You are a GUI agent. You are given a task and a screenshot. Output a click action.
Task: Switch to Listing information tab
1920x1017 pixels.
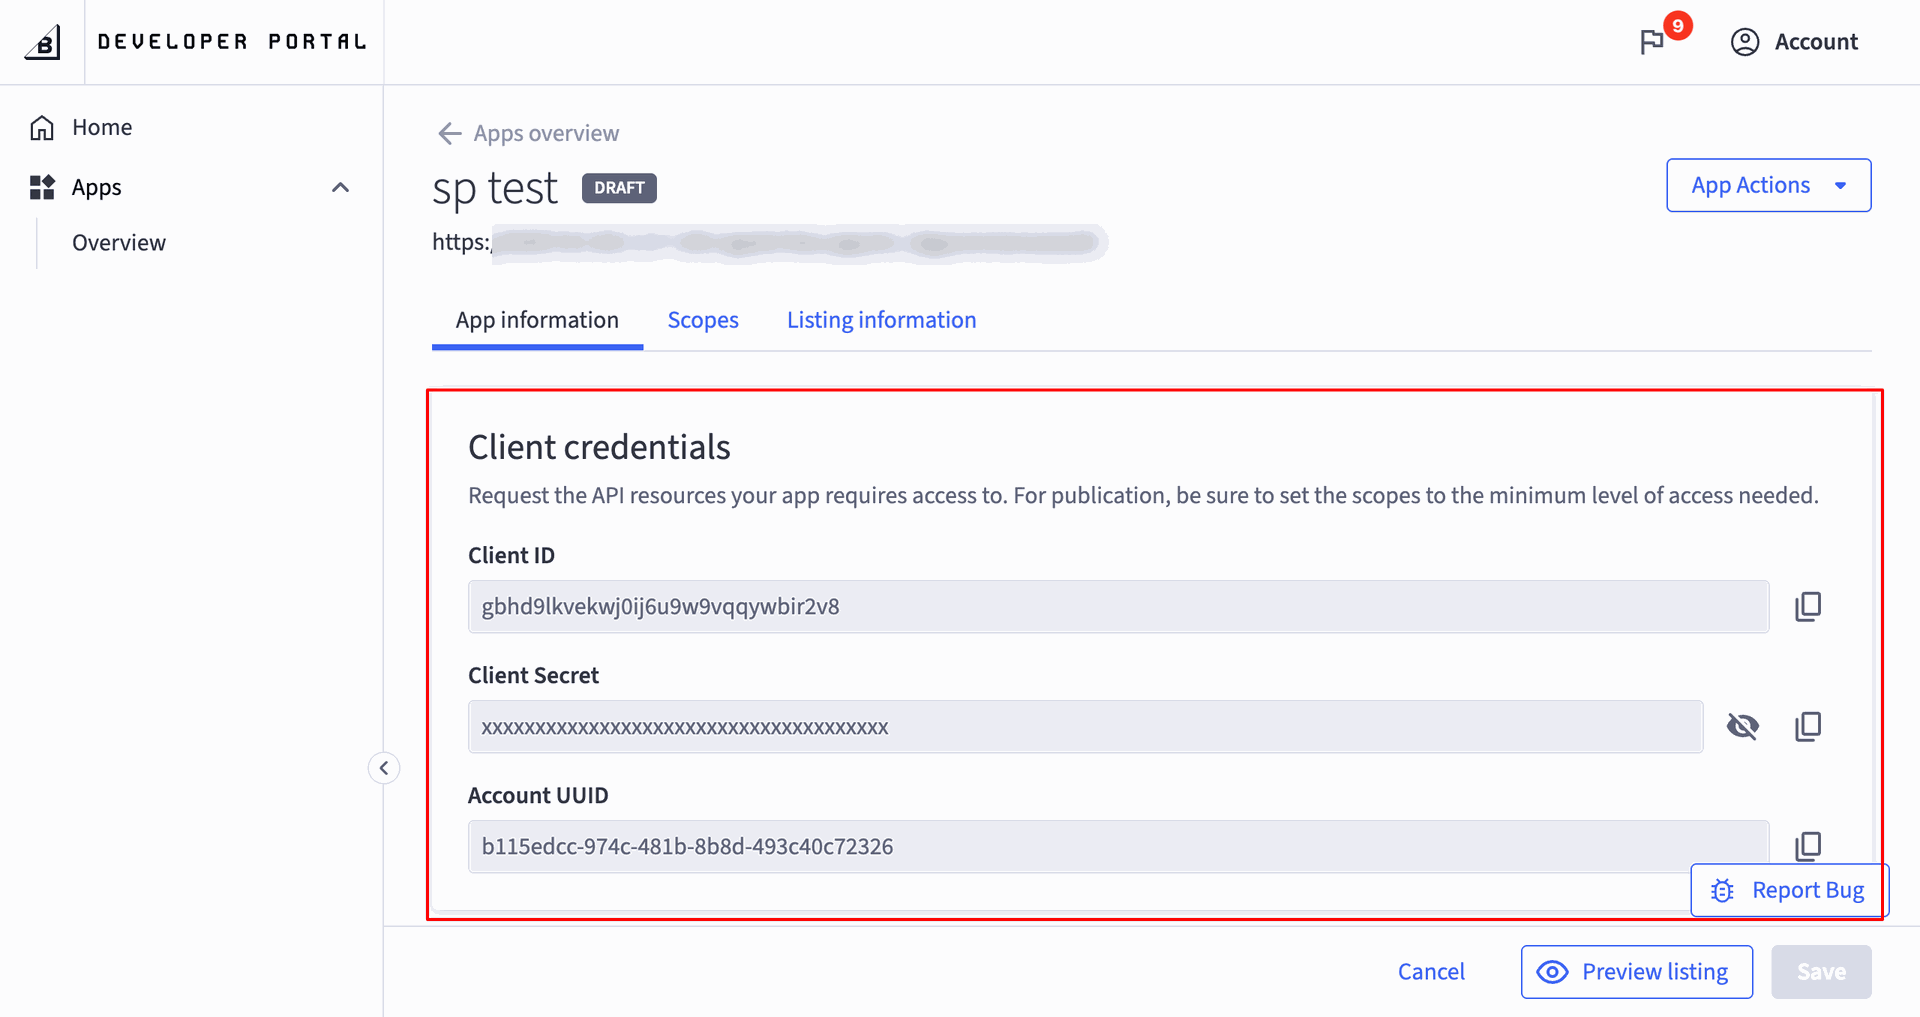point(881,320)
